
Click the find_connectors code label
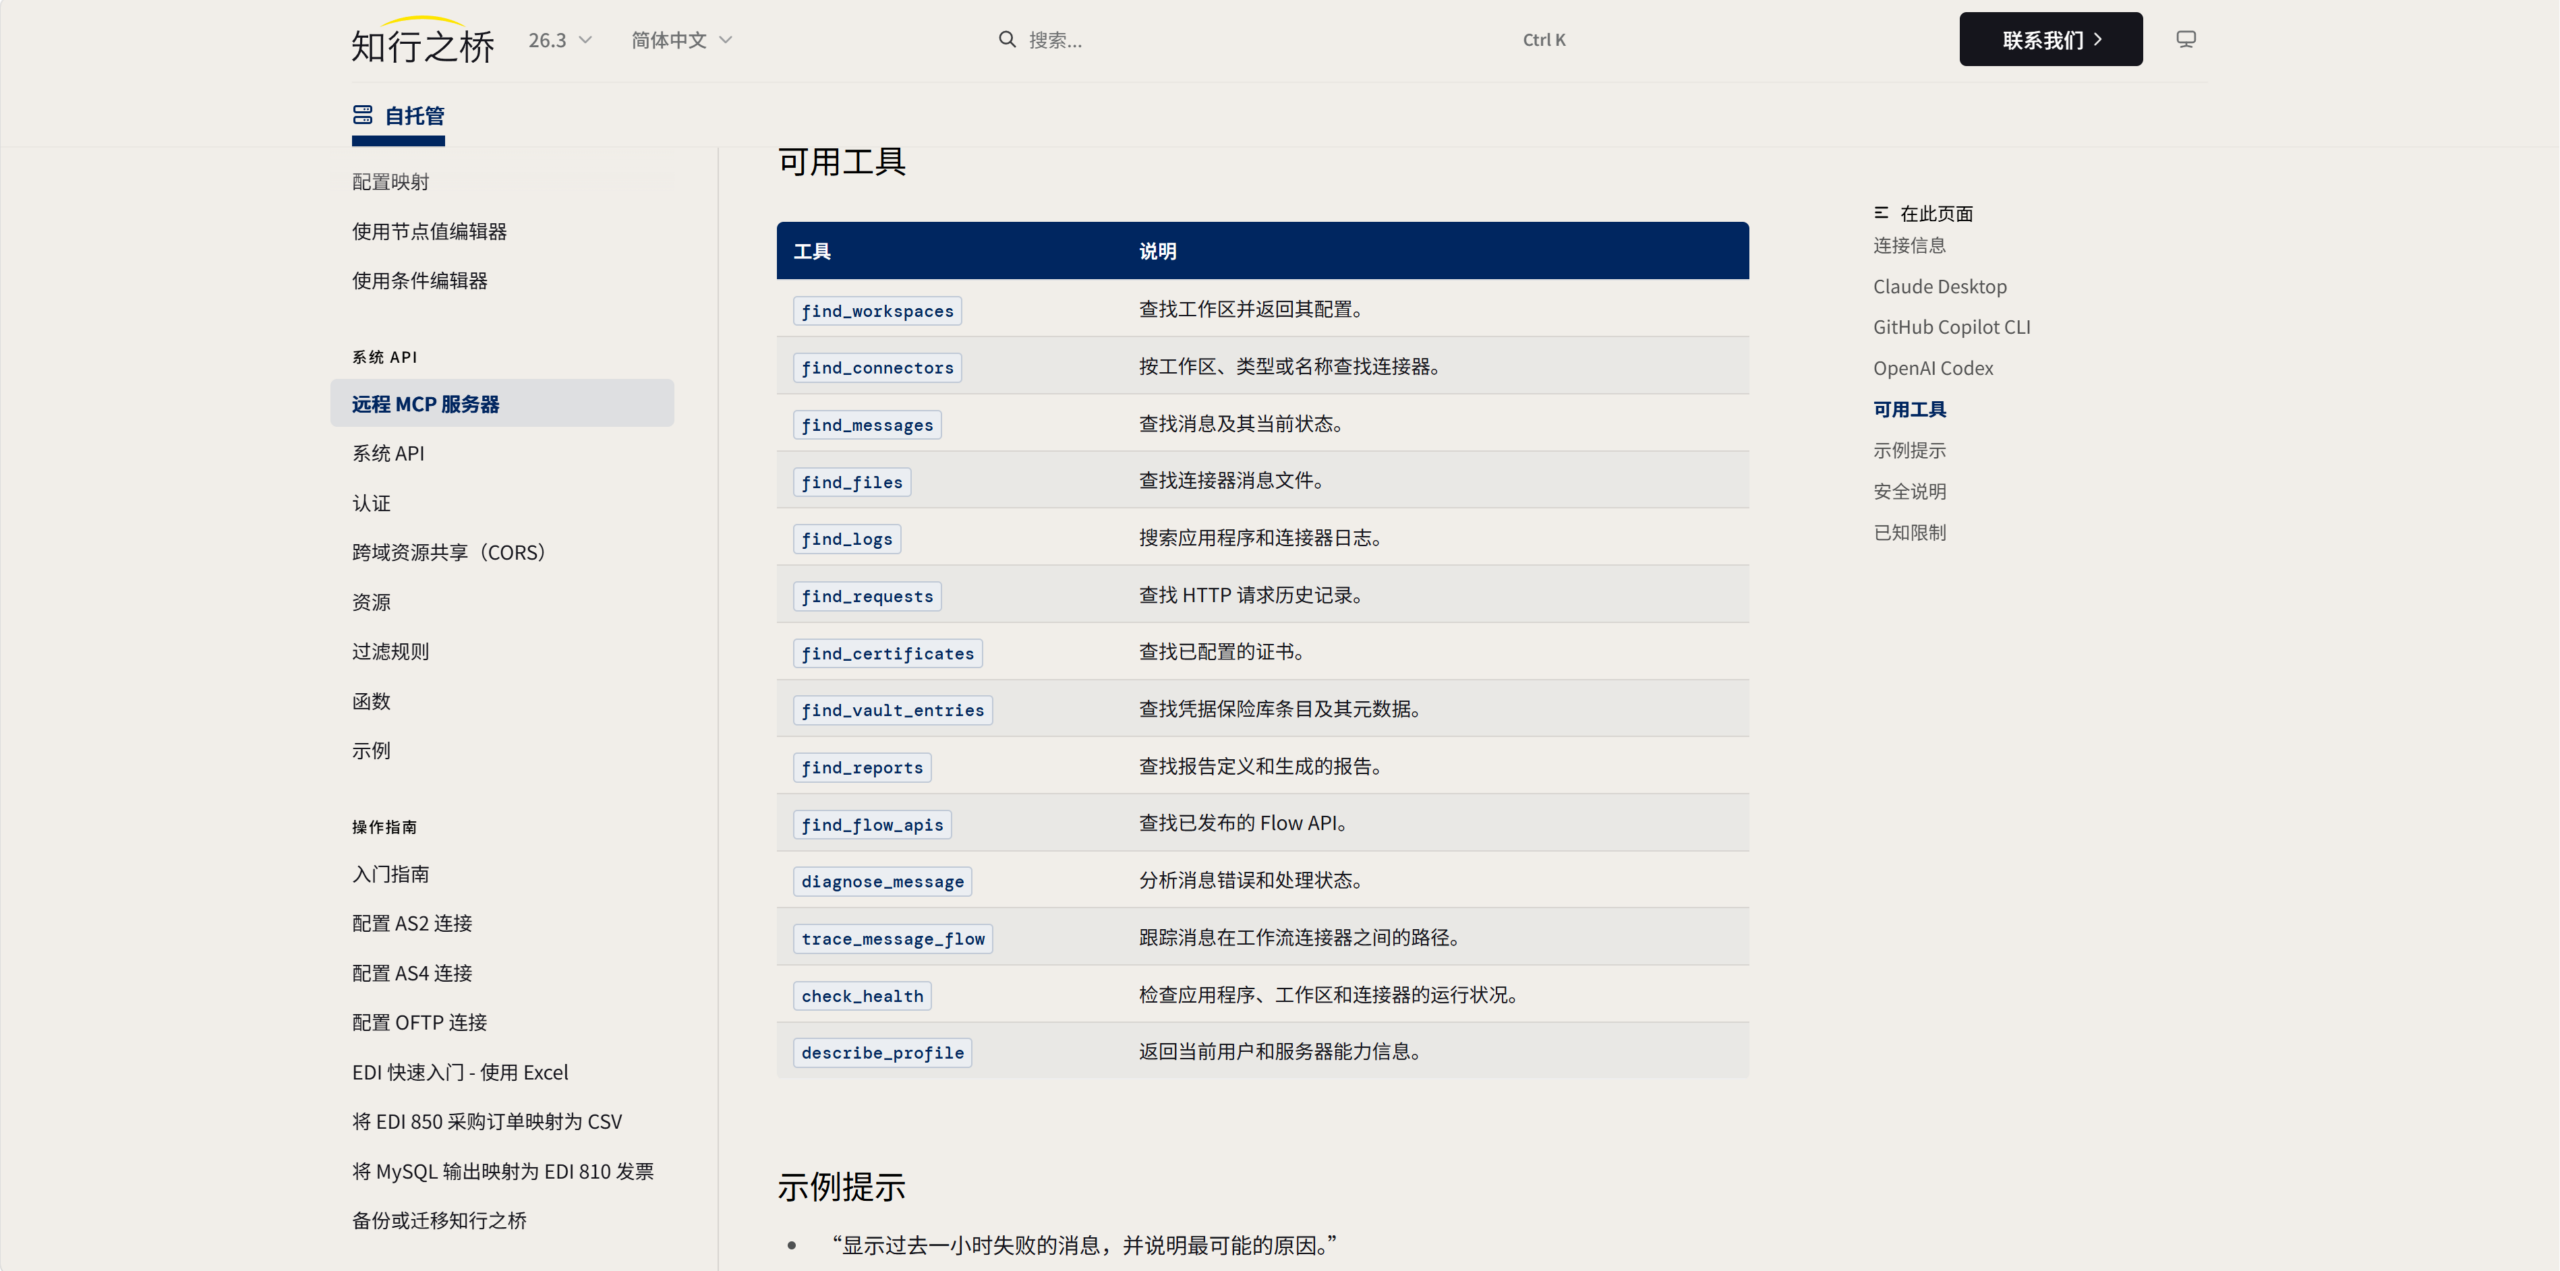[x=877, y=368]
